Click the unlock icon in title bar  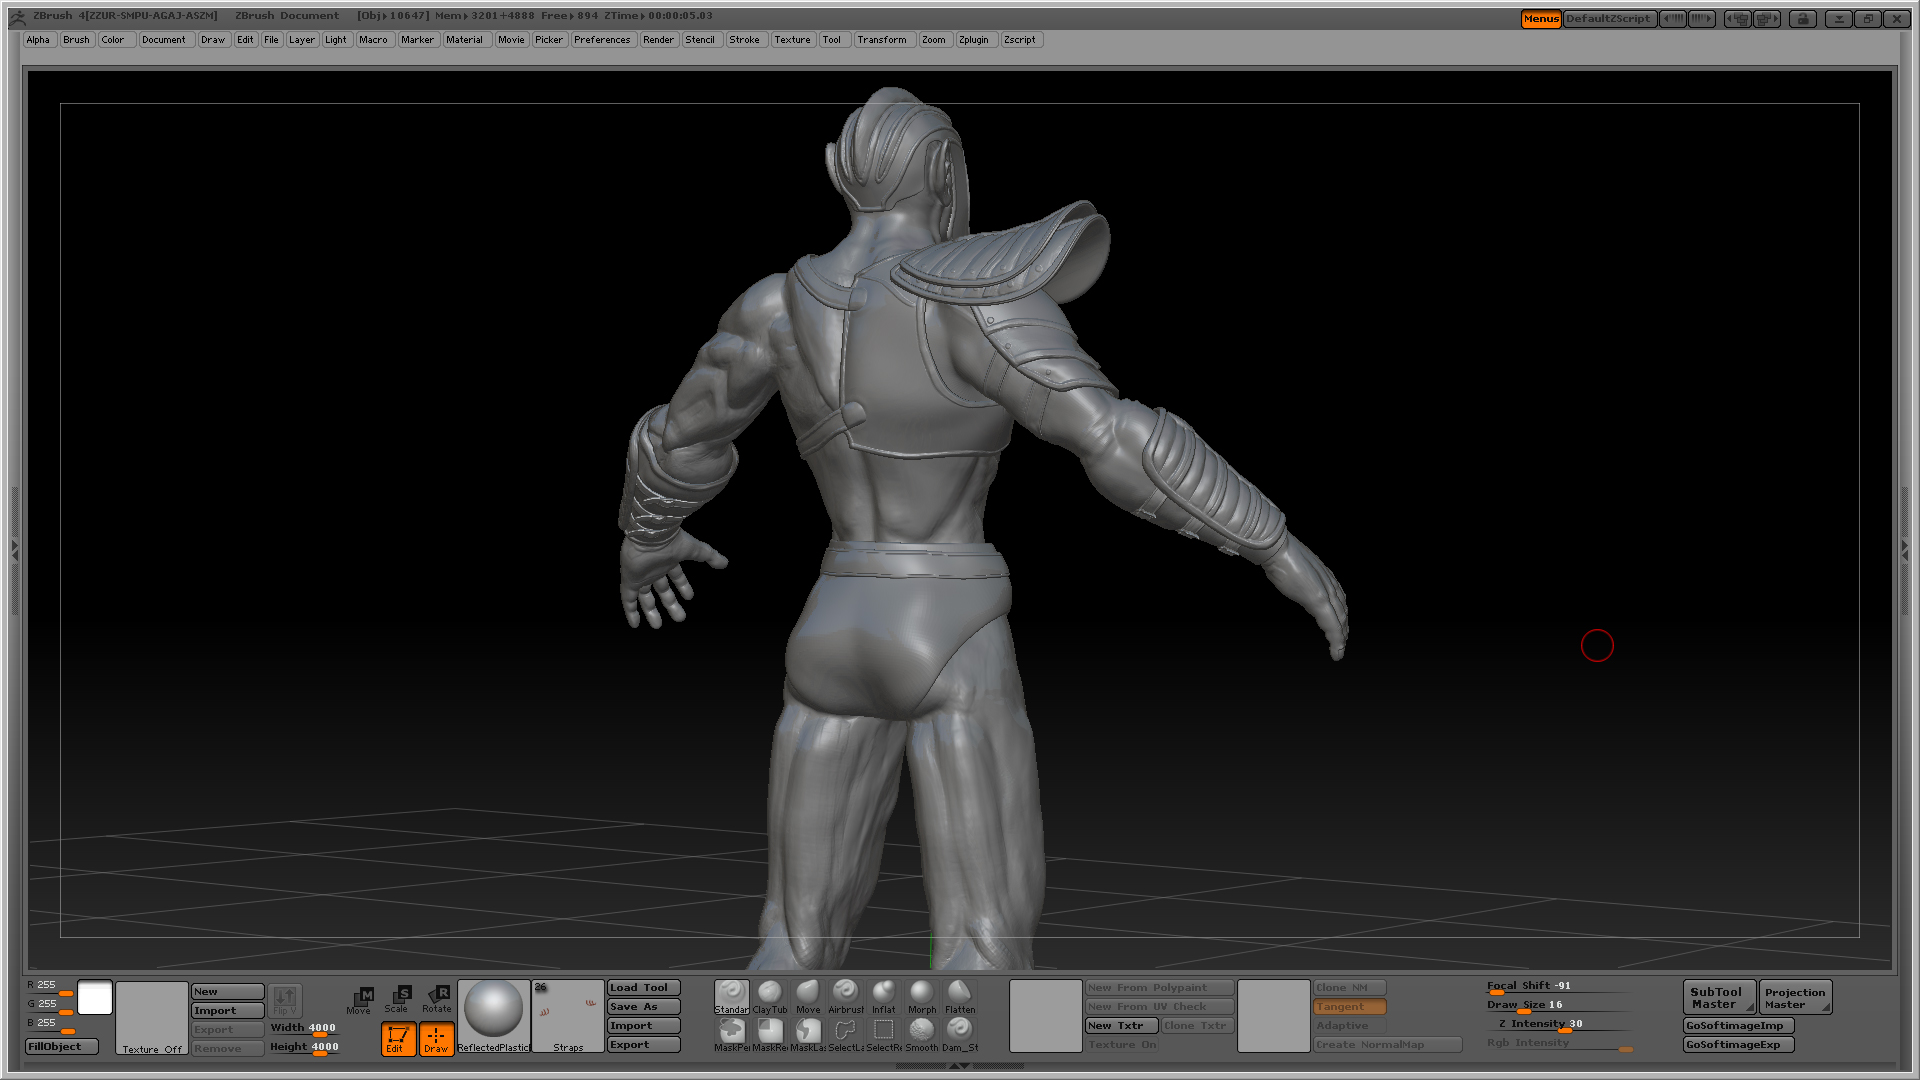click(x=1803, y=18)
